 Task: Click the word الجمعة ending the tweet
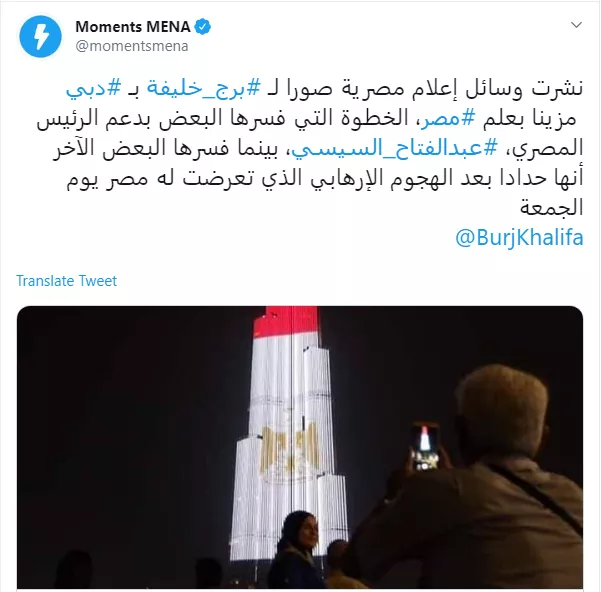552,208
